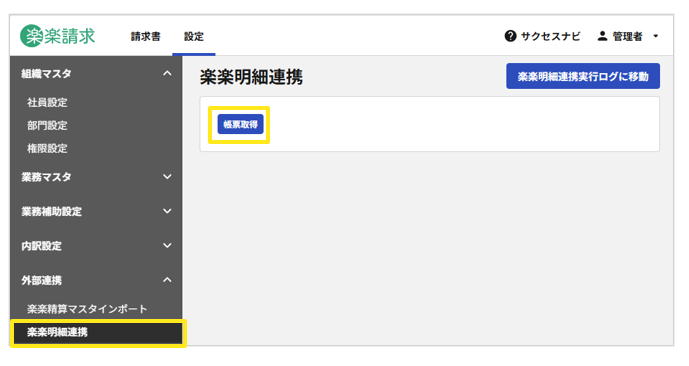Click the 組織マスタ sidebar heading

46,74
